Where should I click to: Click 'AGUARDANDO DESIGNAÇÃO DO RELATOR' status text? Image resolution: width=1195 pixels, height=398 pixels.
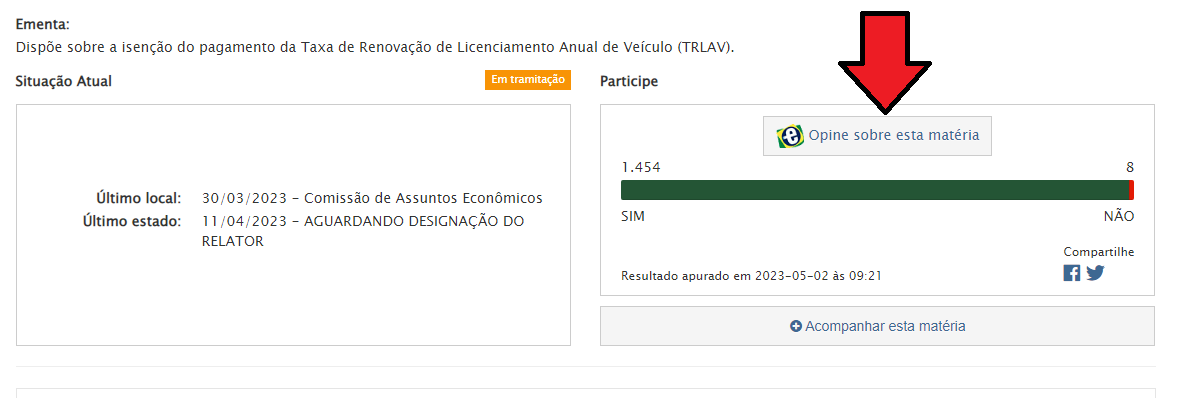click(363, 231)
